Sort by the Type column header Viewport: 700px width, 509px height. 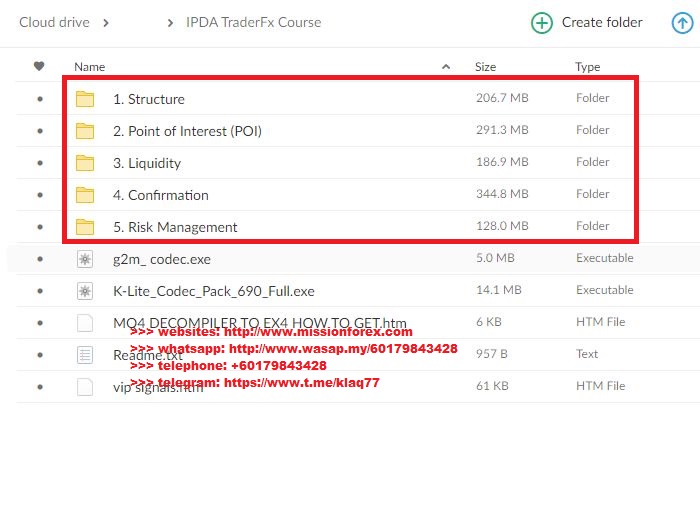pos(588,67)
